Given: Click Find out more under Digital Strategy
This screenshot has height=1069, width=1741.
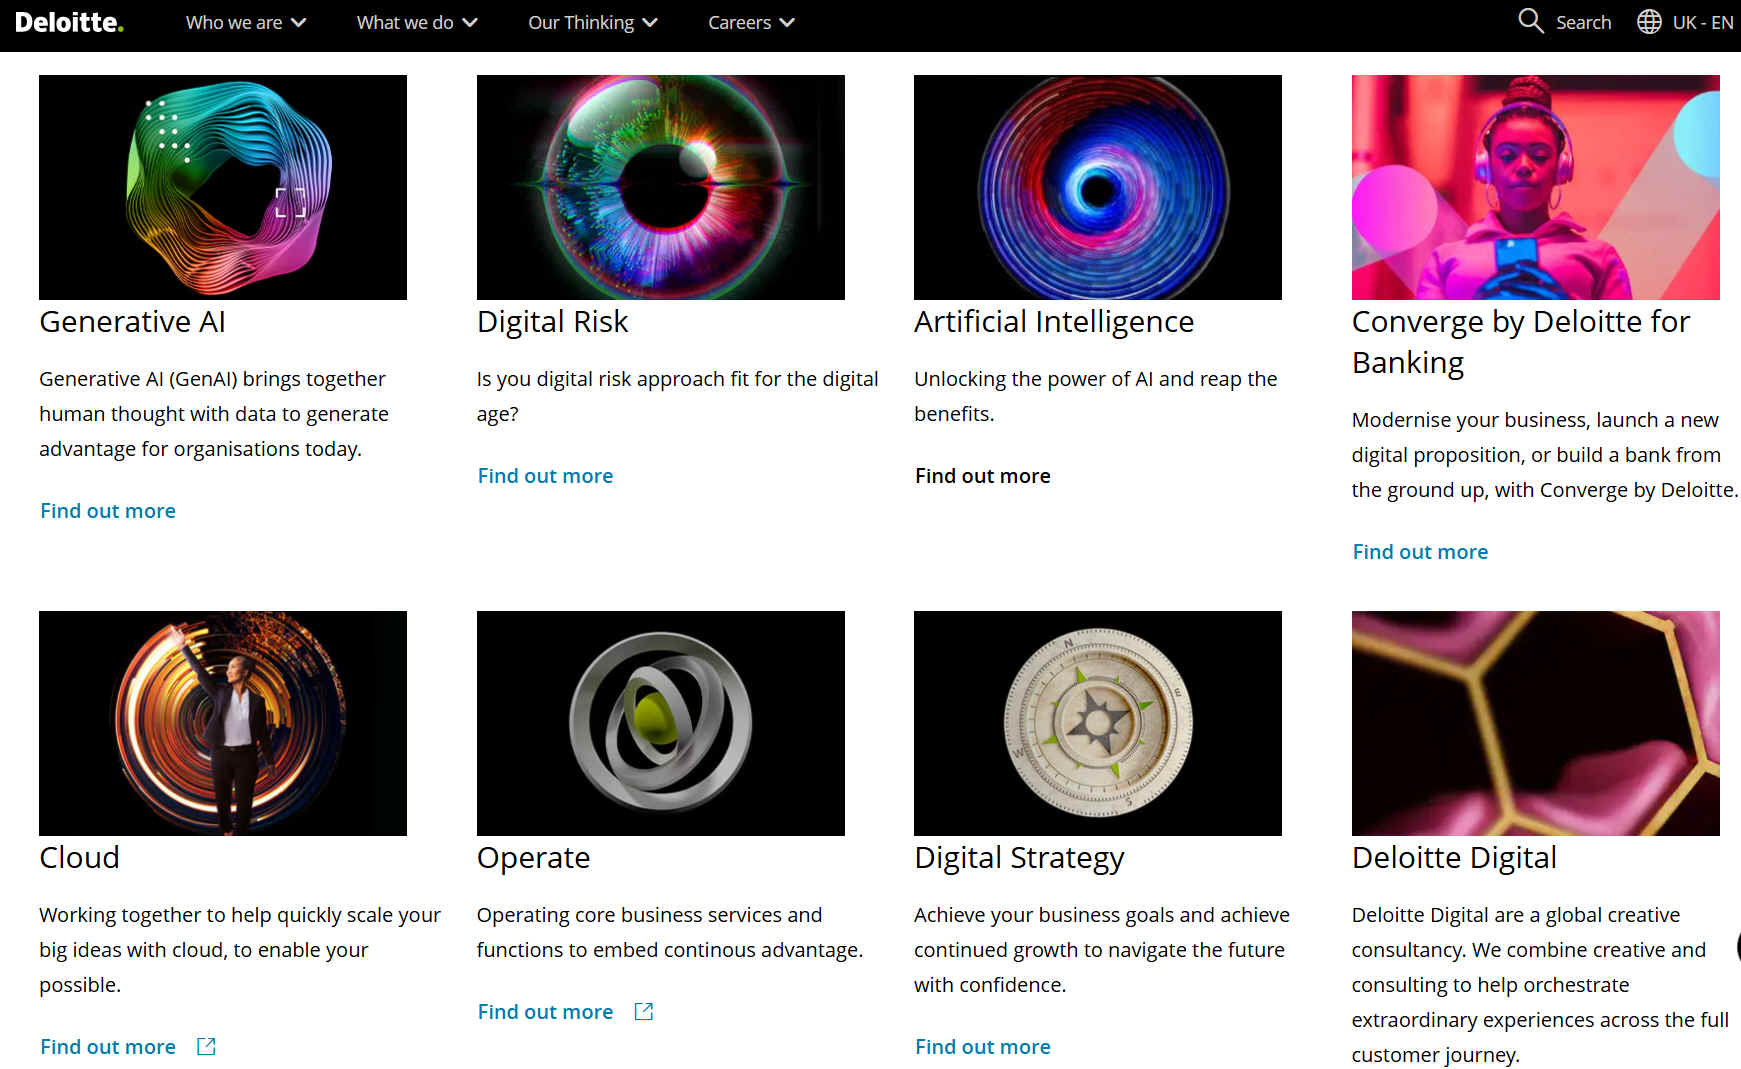Looking at the screenshot, I should 982,1047.
